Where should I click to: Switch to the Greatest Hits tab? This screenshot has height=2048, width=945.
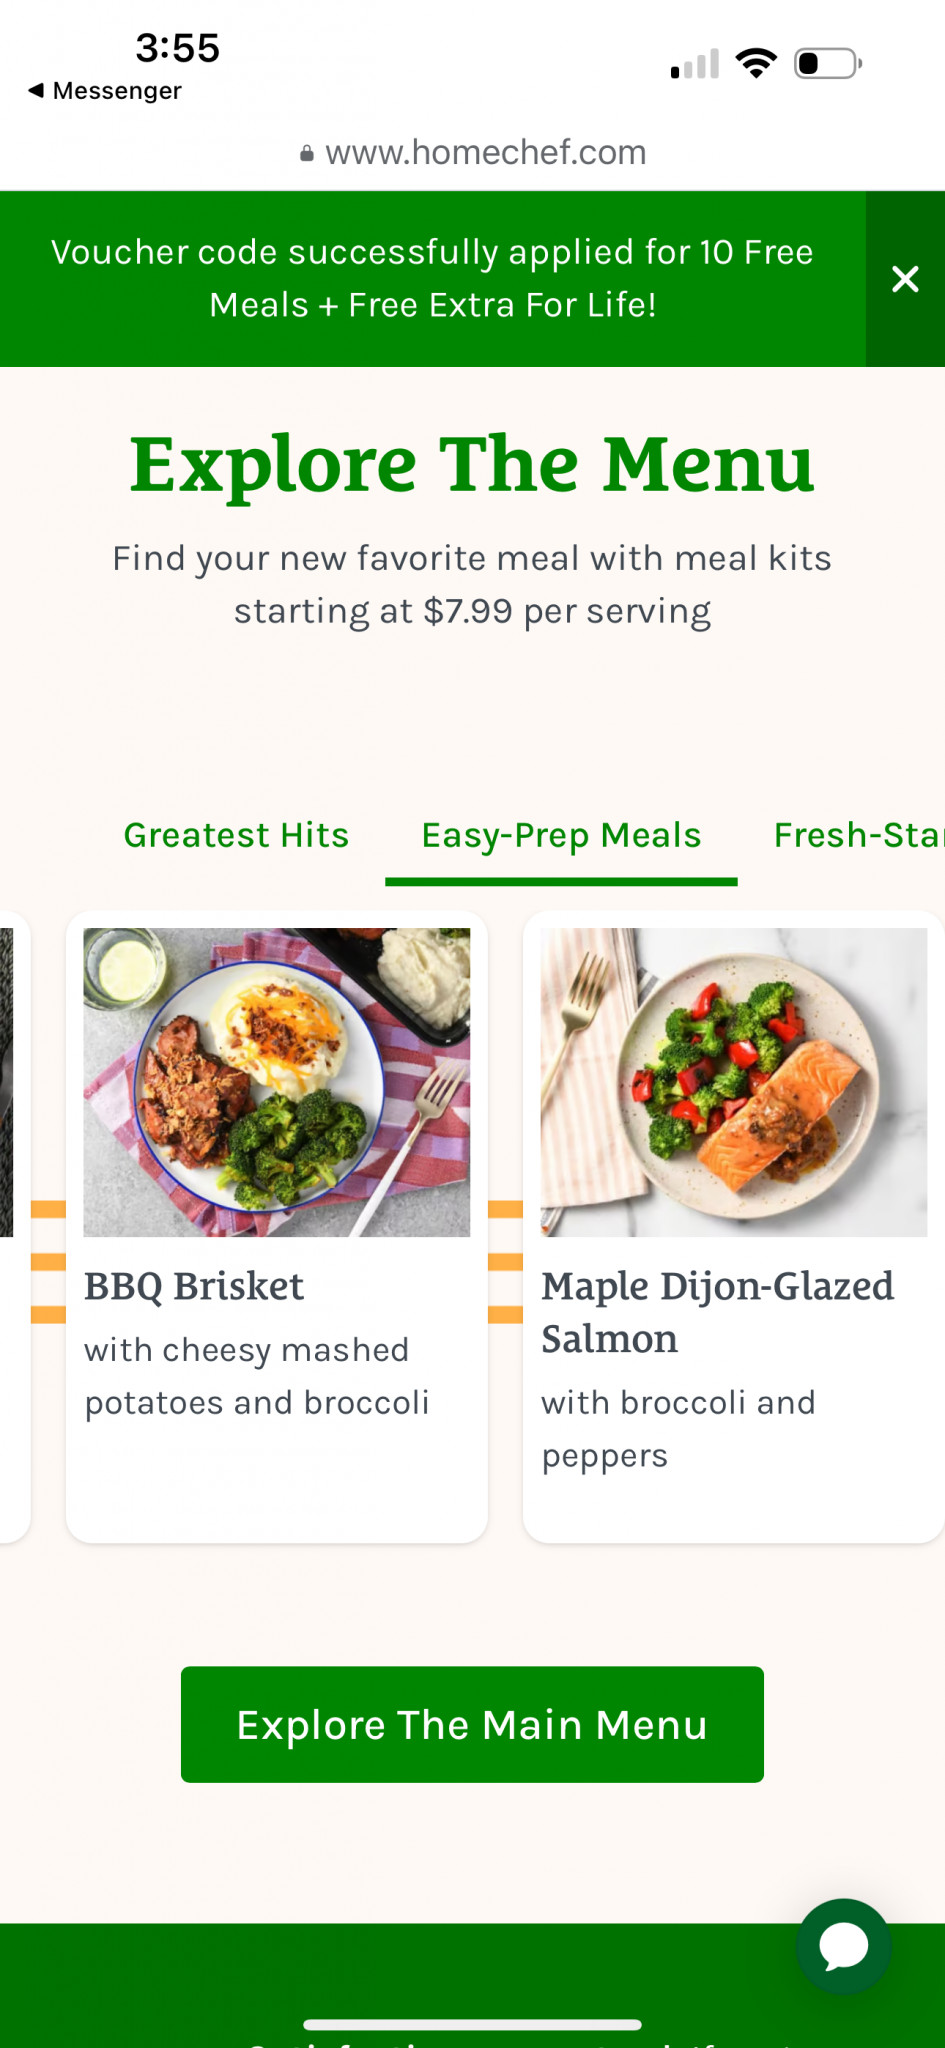[x=236, y=835]
